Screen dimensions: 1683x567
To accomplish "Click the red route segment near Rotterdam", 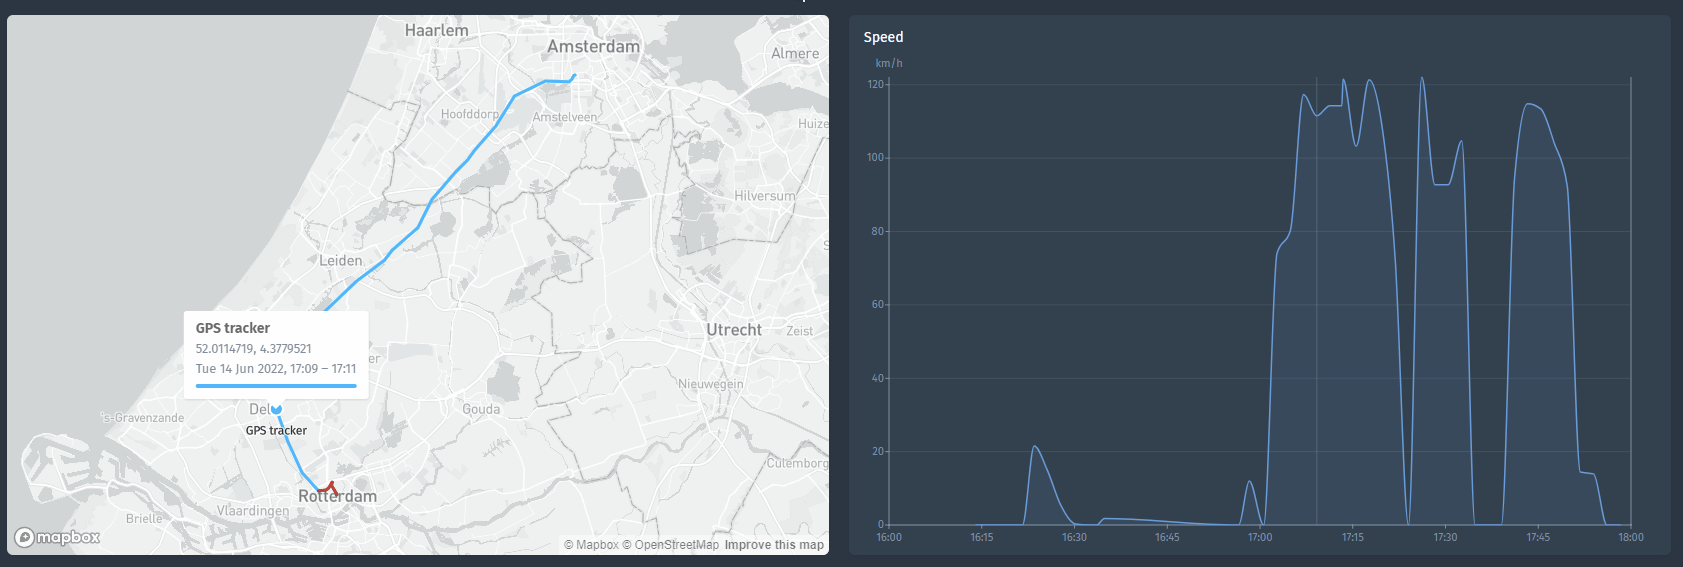I will coord(330,487).
